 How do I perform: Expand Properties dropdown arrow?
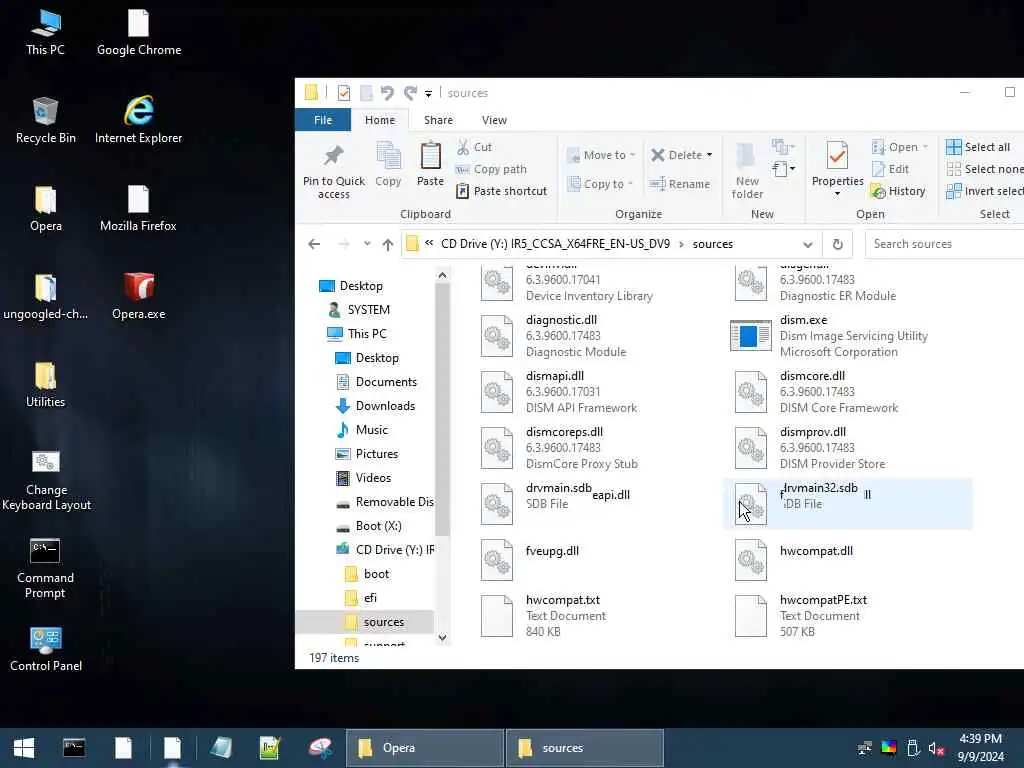tap(837, 194)
